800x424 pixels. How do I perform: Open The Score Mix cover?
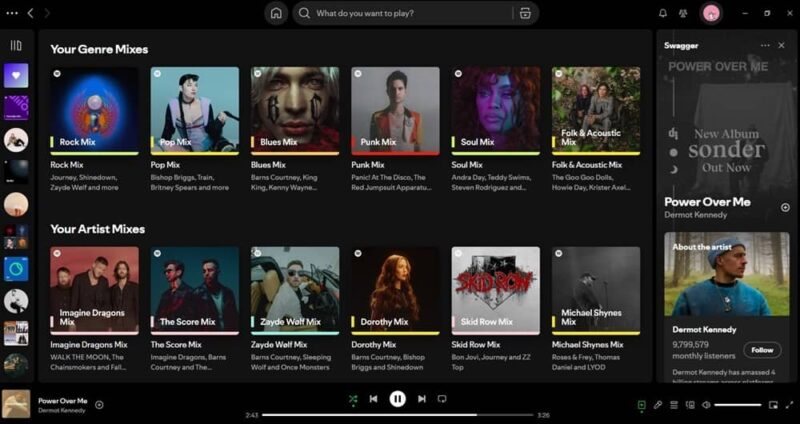click(194, 291)
